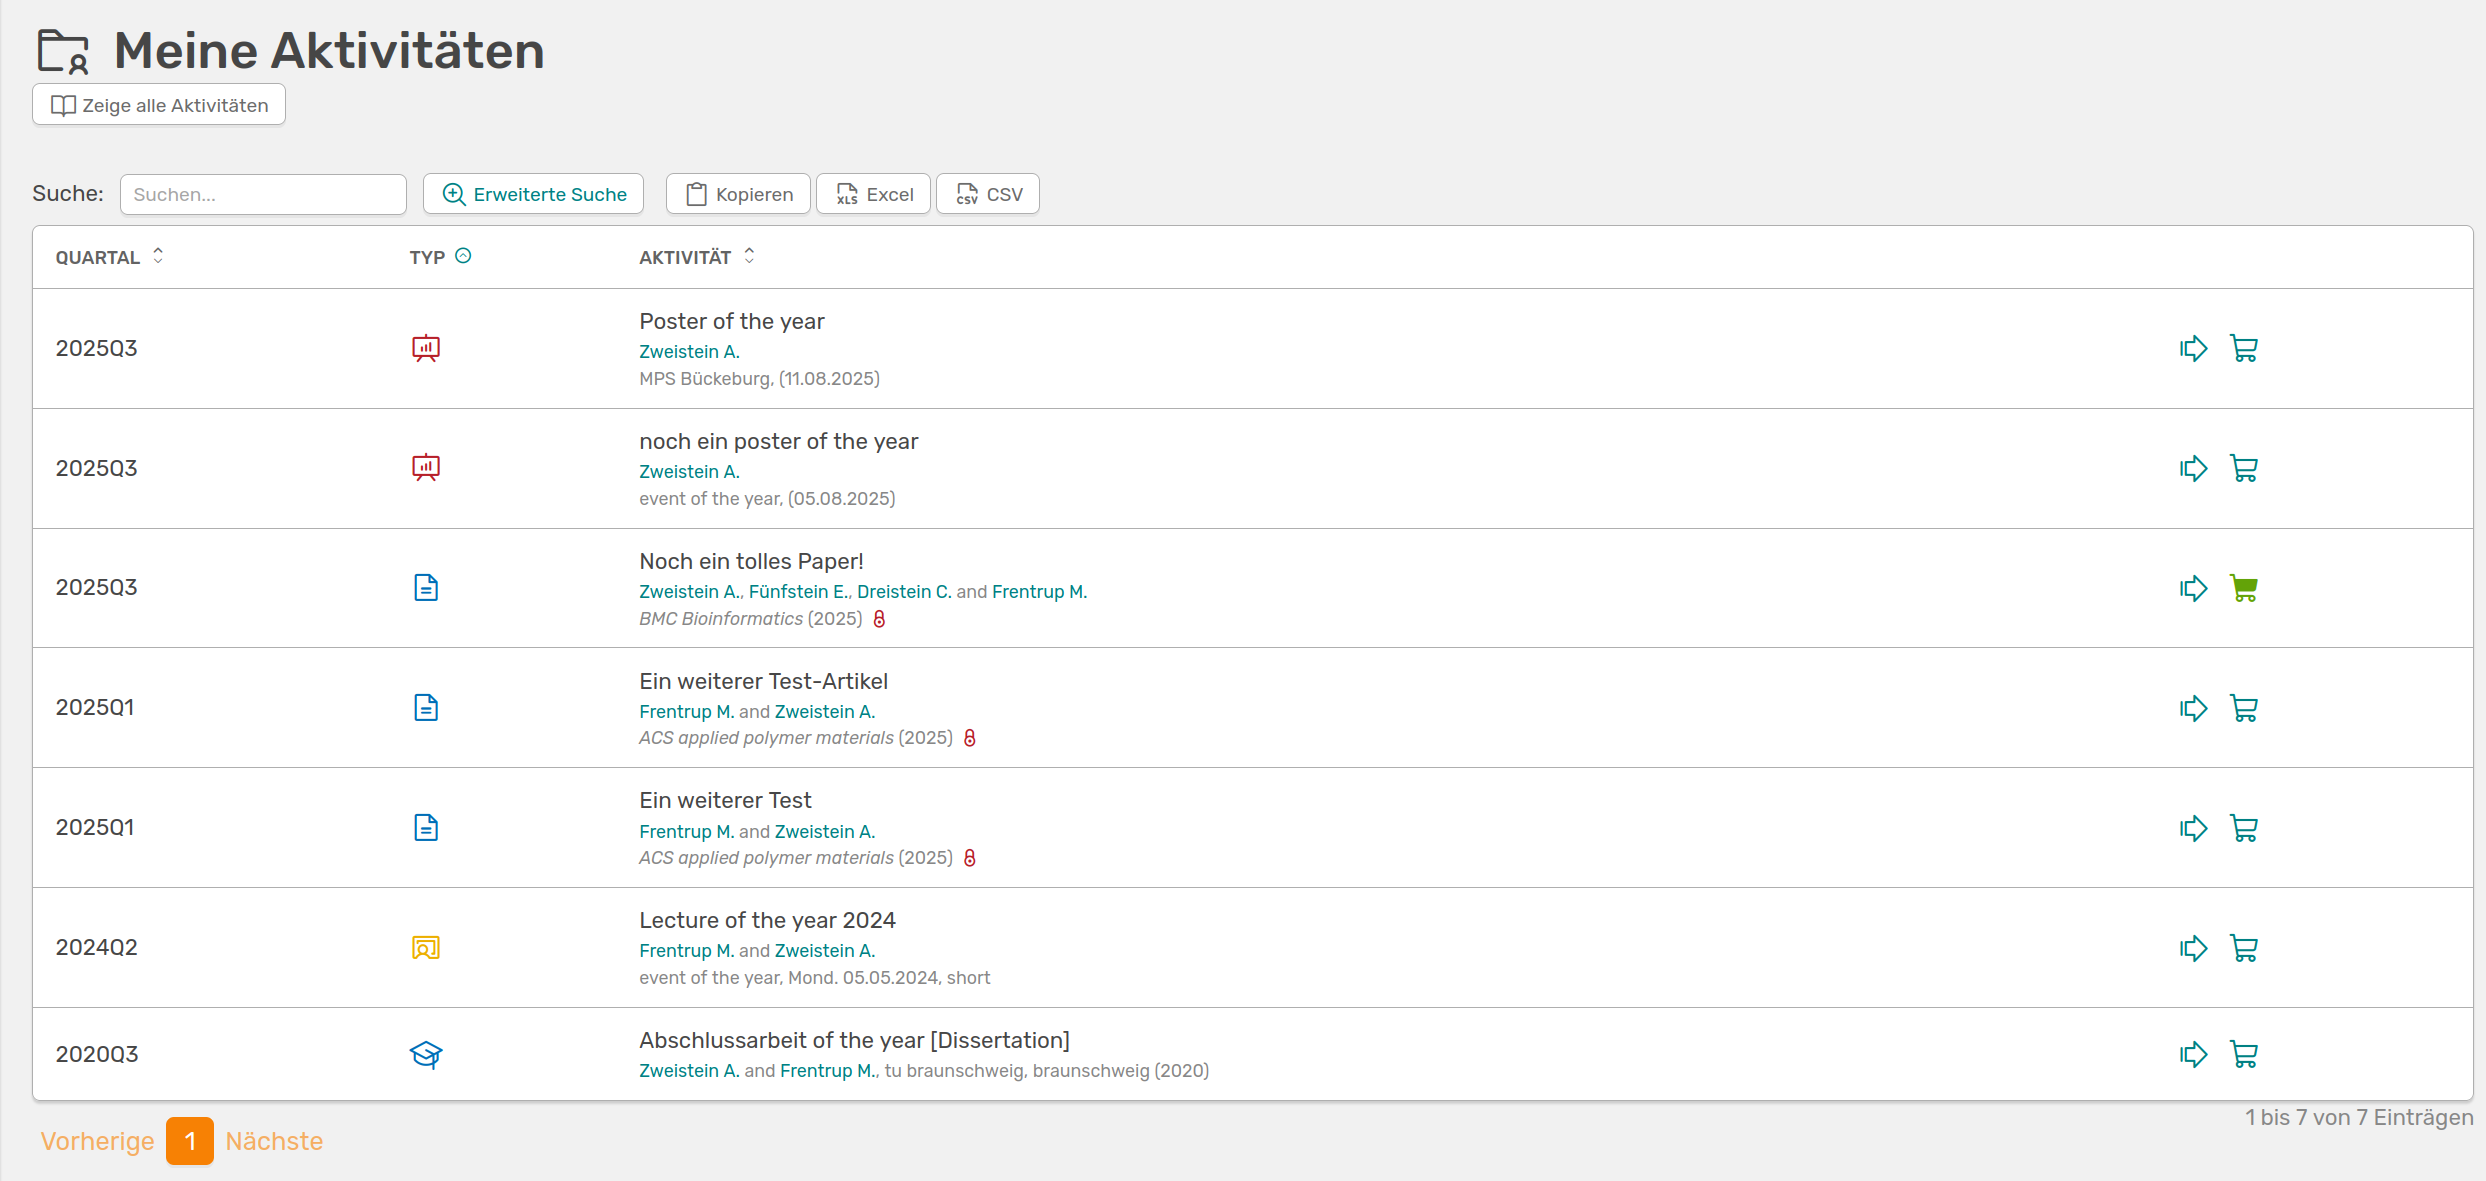Copy table with Kopieren button
Screen dimensions: 2486x1181
[739, 194]
